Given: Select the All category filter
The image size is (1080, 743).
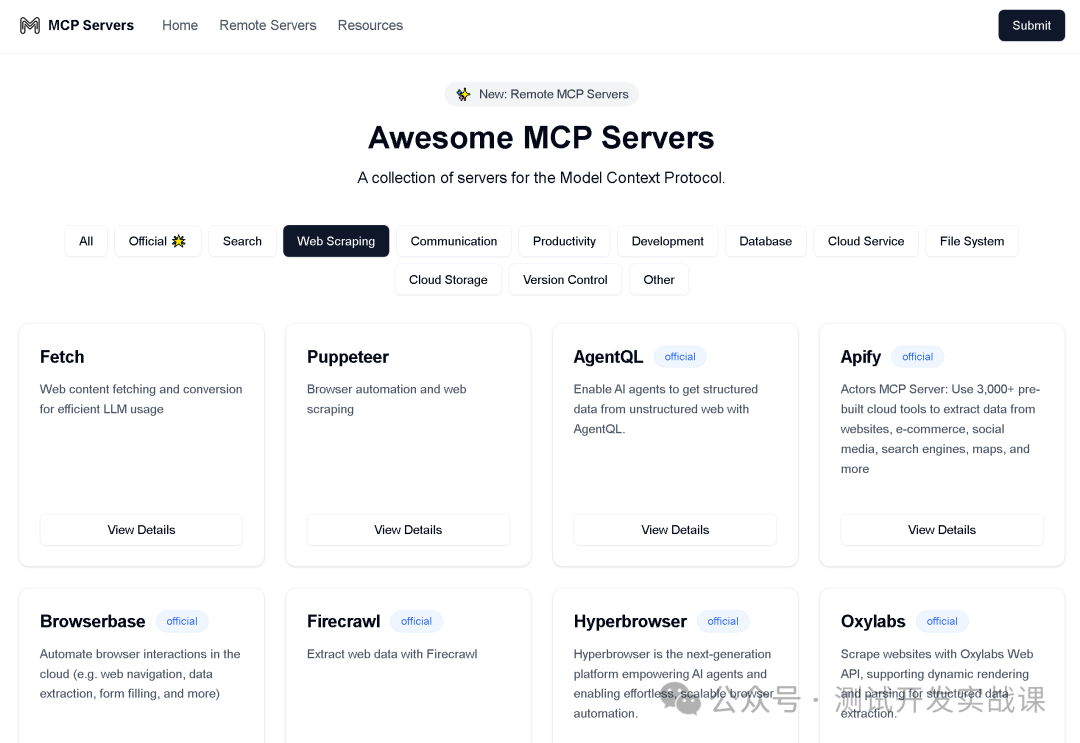Looking at the screenshot, I should [86, 241].
